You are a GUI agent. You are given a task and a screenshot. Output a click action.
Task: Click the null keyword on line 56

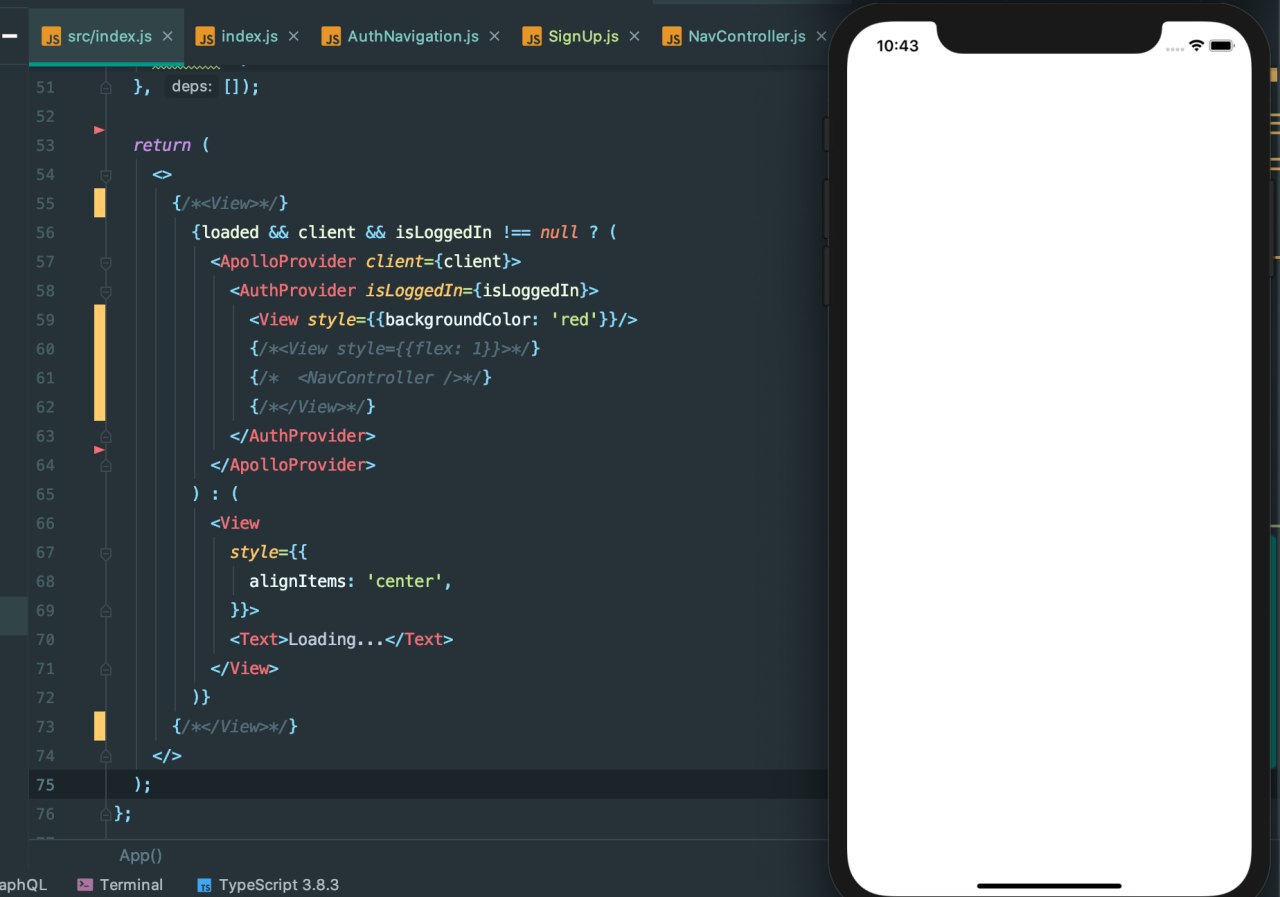coord(559,232)
